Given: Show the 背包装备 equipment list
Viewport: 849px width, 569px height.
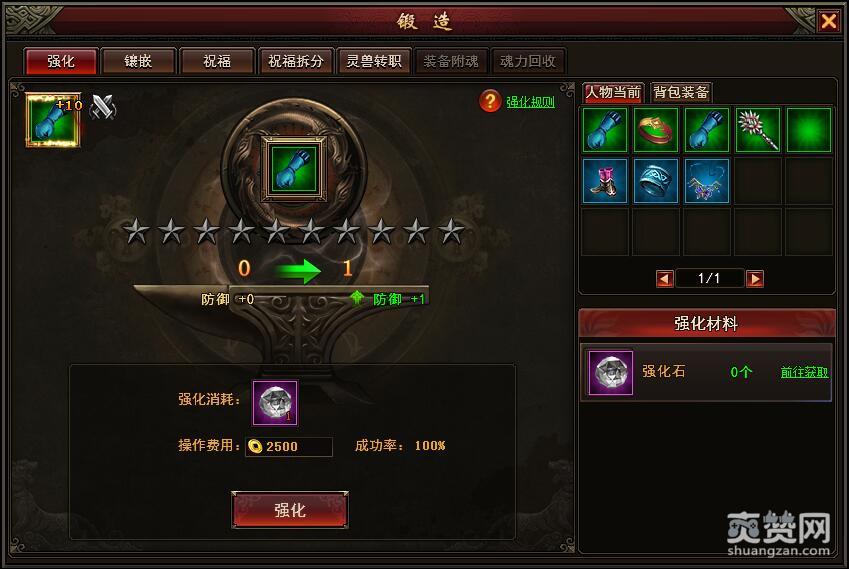Looking at the screenshot, I should [681, 93].
